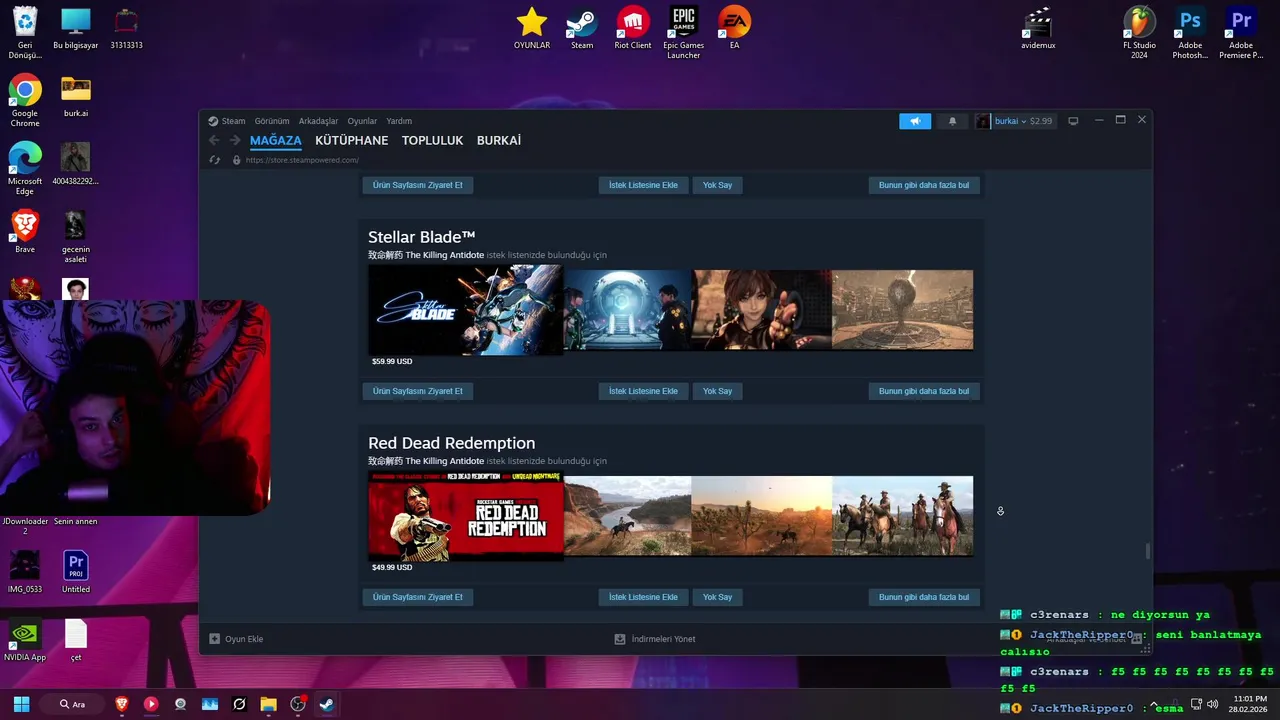Click Oyun Ekle add game button
This screenshot has width=1280, height=720.
click(x=236, y=639)
